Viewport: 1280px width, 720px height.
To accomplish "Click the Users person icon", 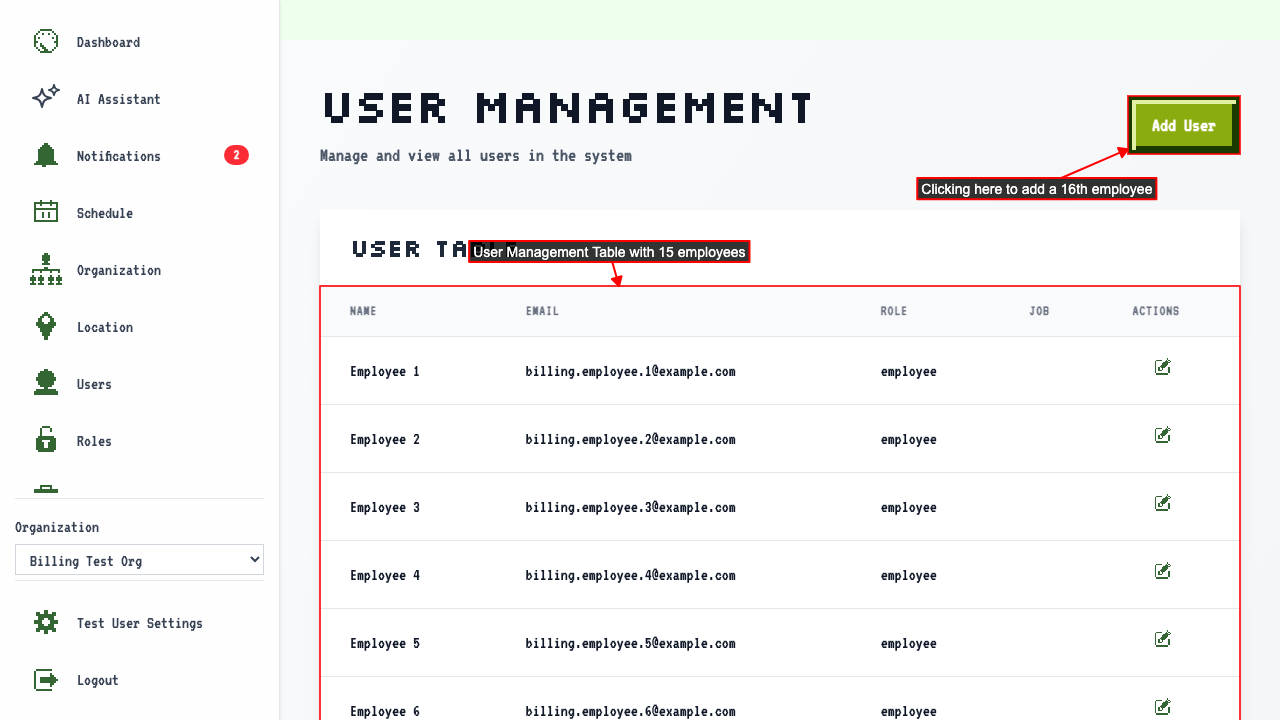I will pos(46,383).
